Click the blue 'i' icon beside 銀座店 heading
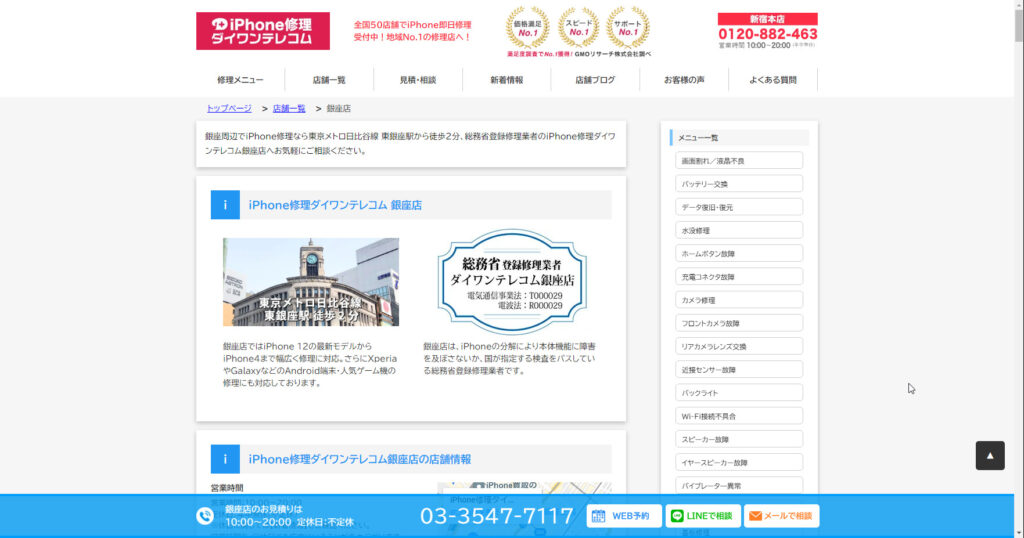This screenshot has width=1024, height=538. pos(225,205)
